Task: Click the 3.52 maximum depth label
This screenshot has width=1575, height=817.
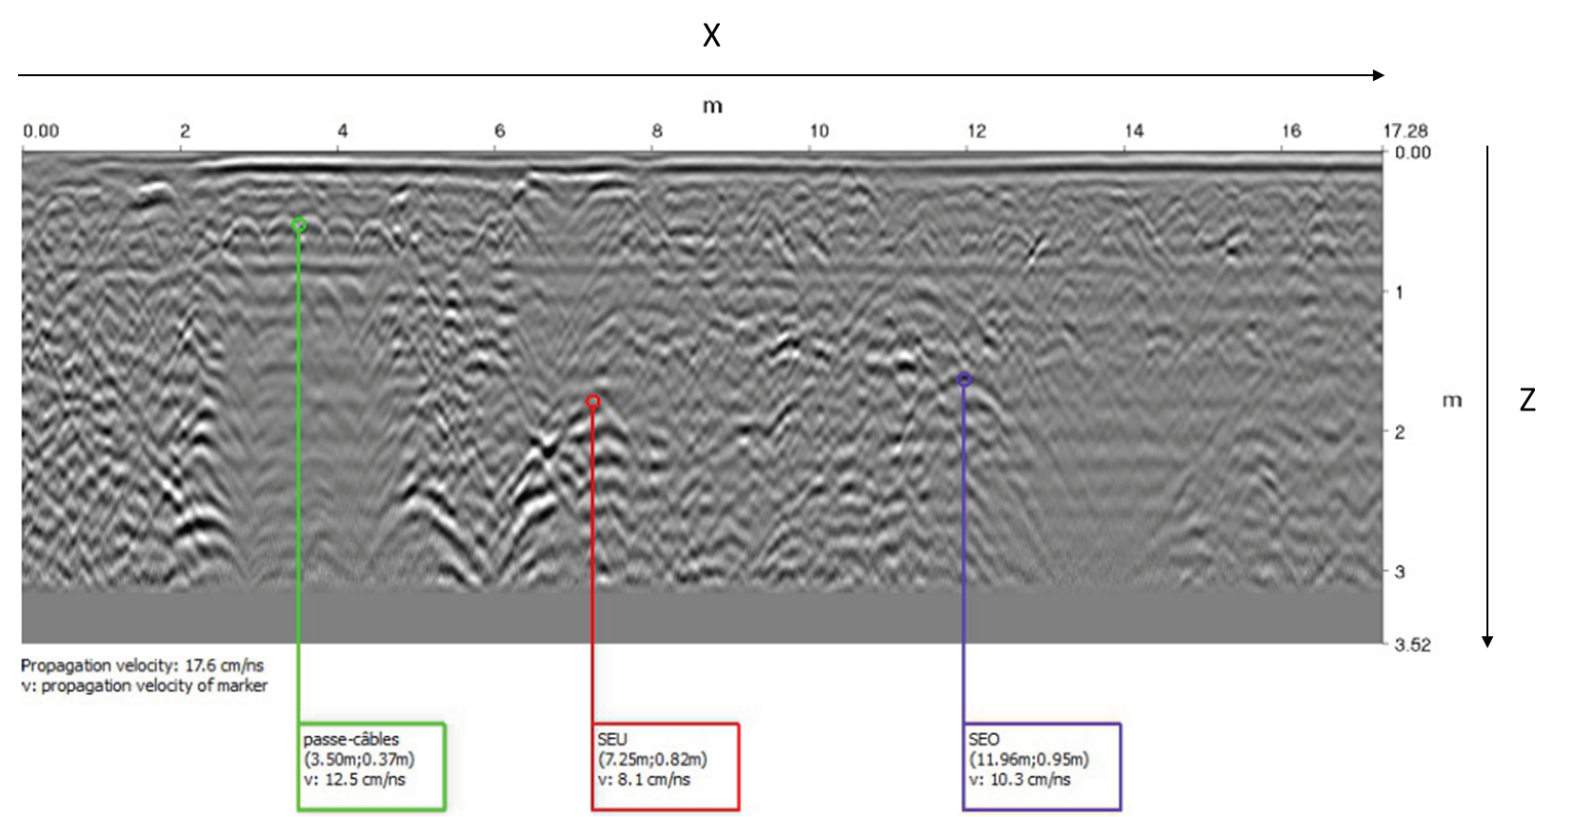Action: pyautogui.click(x=1412, y=645)
